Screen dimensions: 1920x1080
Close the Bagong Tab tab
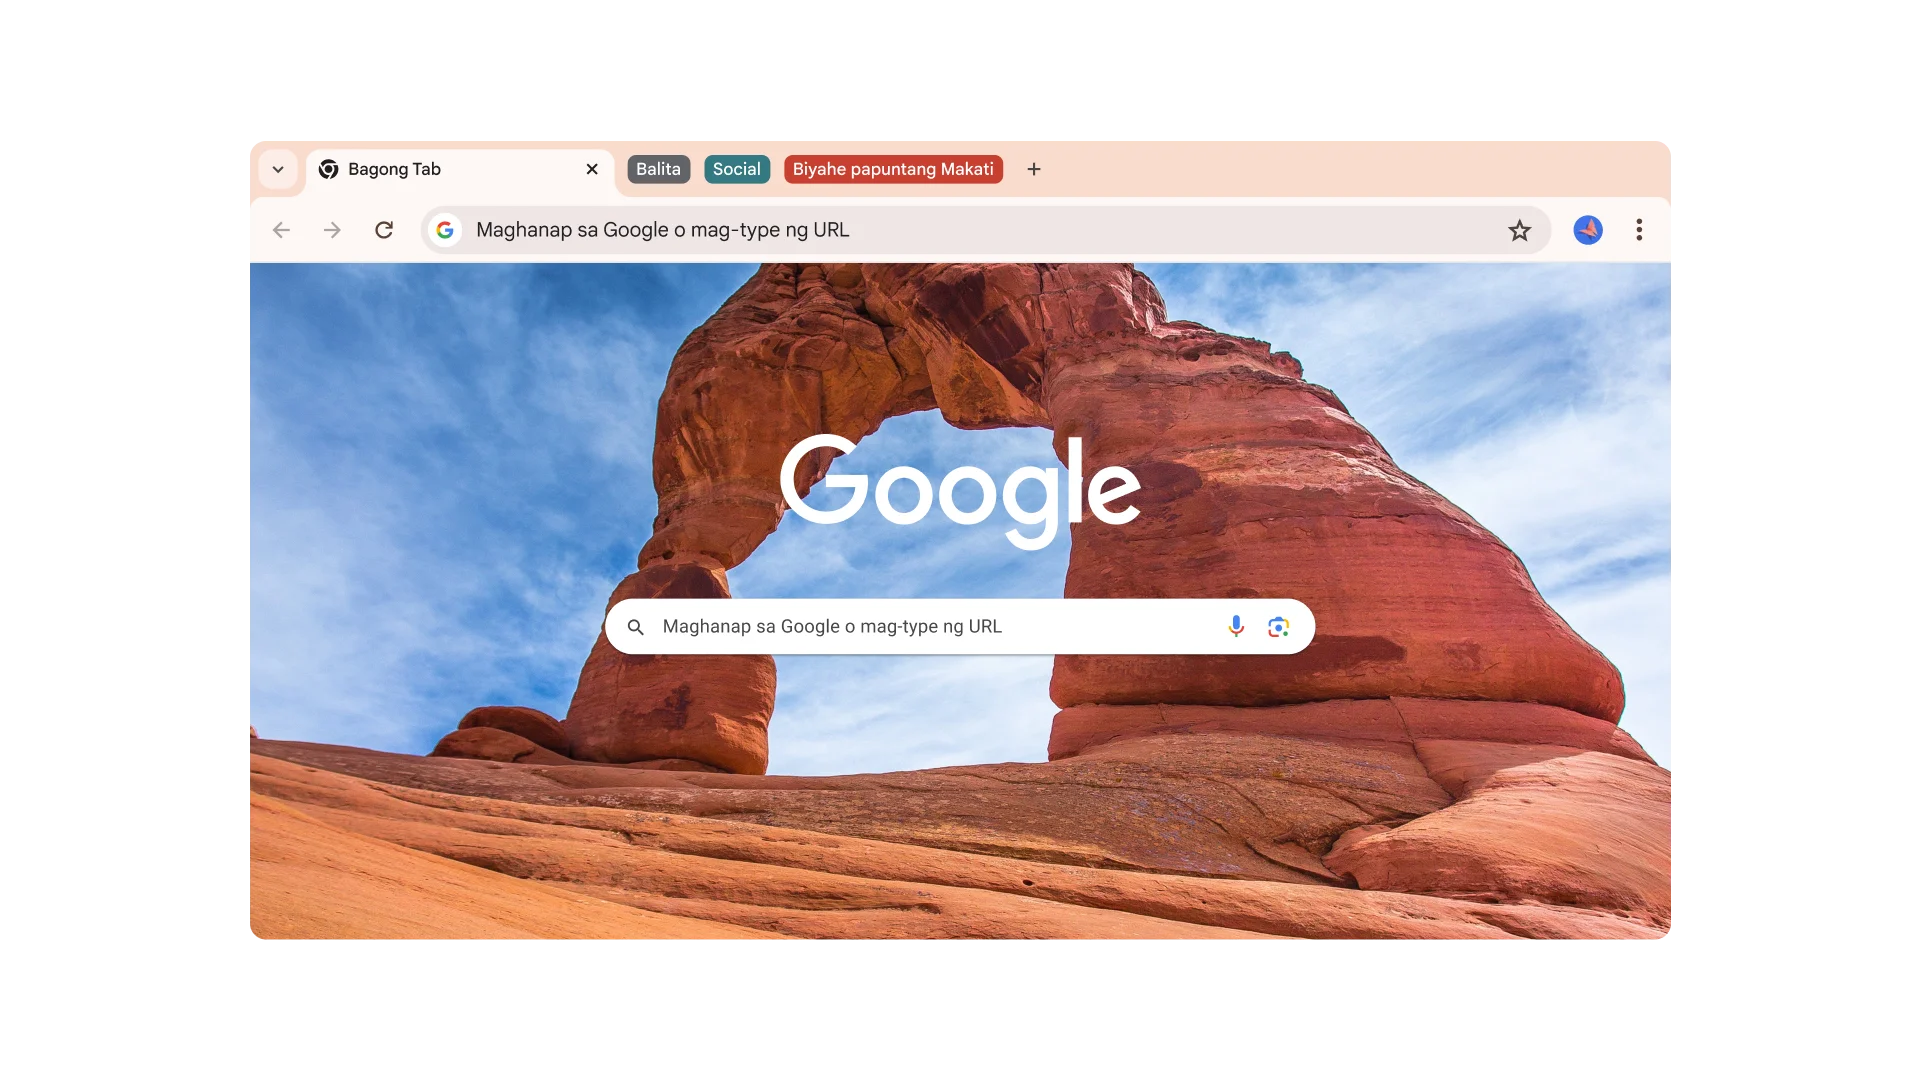click(592, 169)
